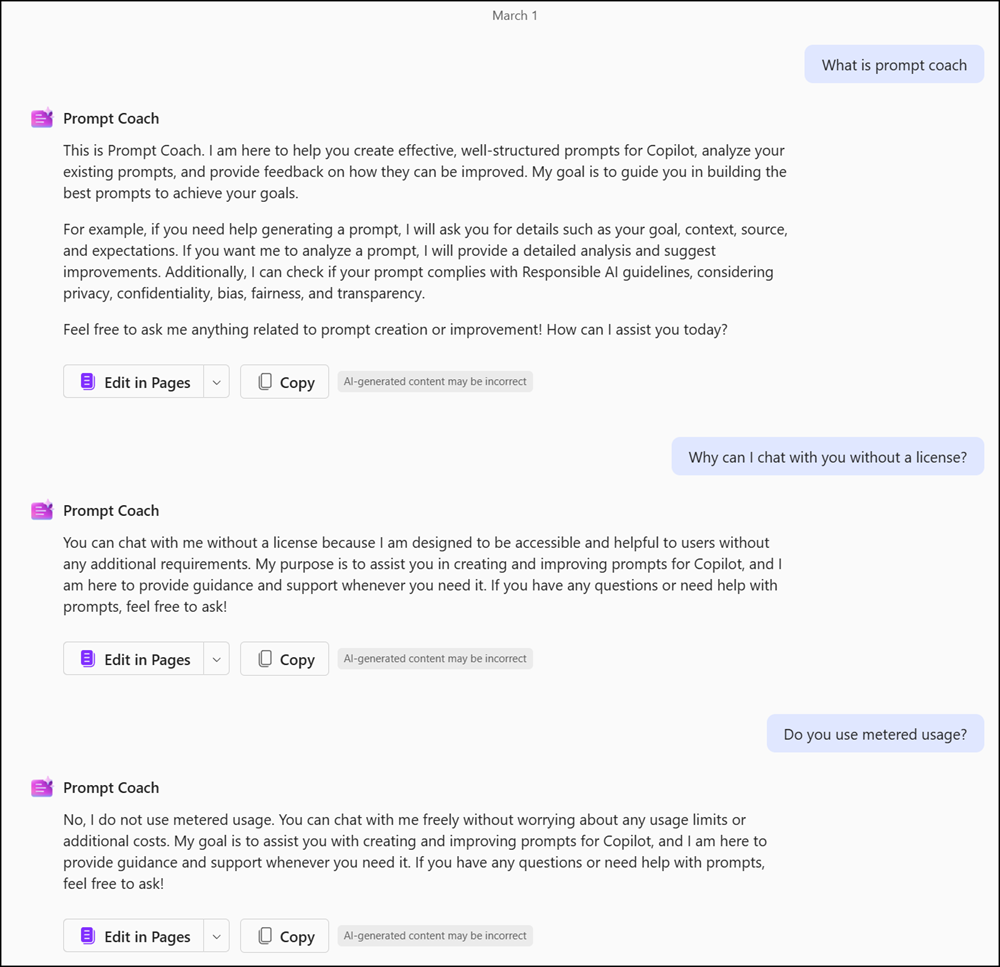Expand Edit in Pages dropdown under the license reply

click(x=217, y=659)
